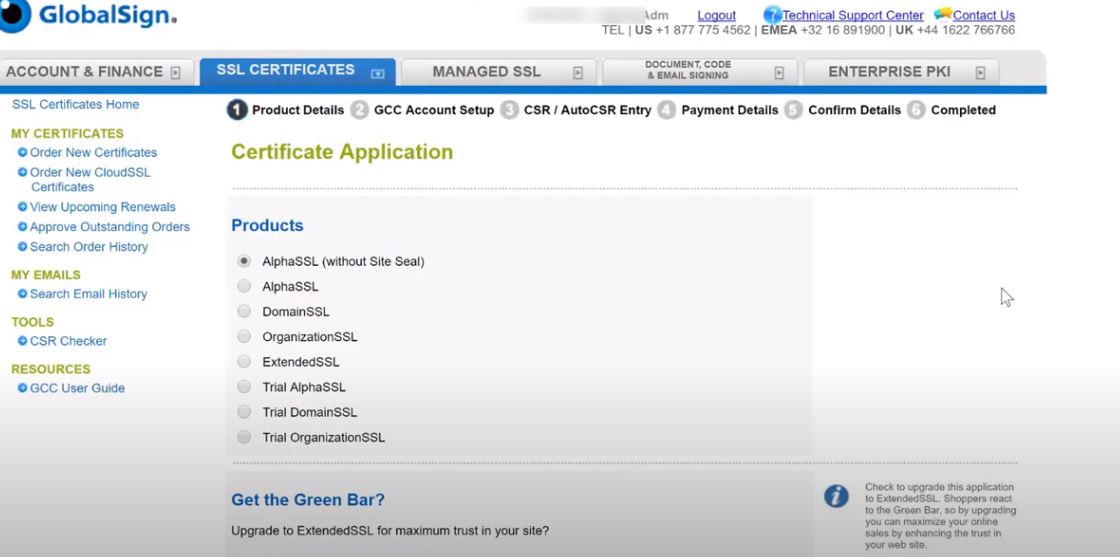Open the SSL Certificates tab
Viewport: 1120px width, 557px height.
(x=297, y=71)
